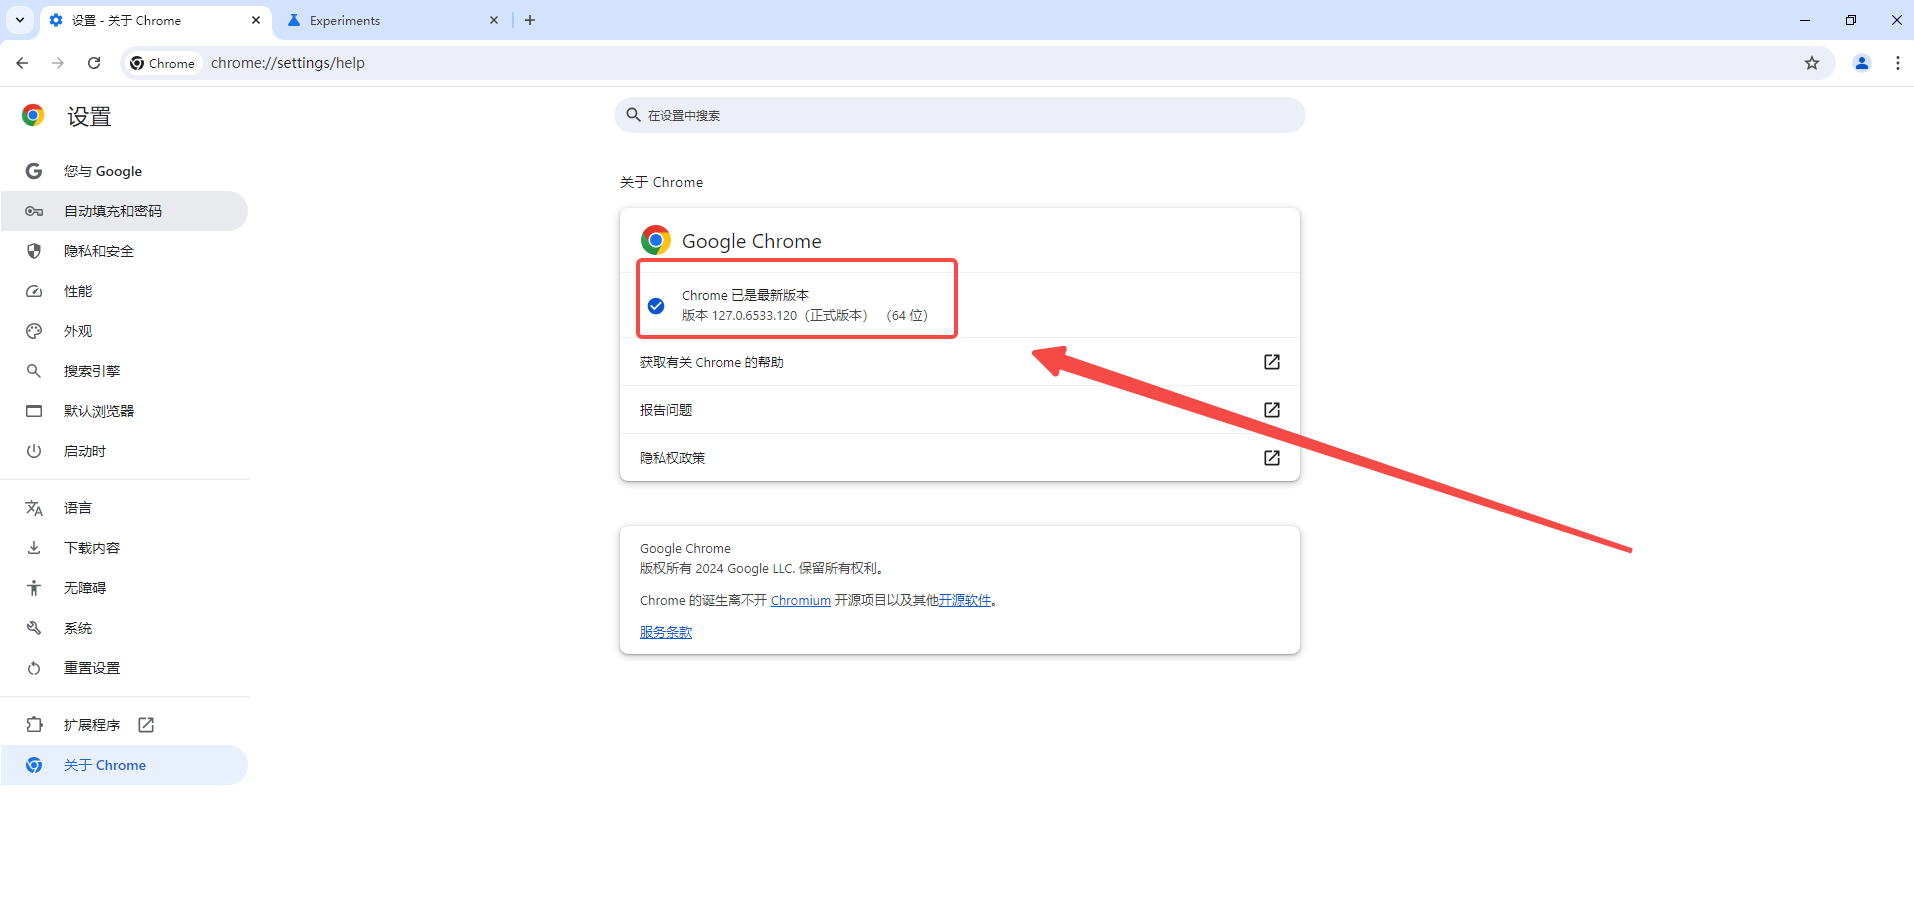
Task: Open a new tab with the plus button
Action: (x=530, y=20)
